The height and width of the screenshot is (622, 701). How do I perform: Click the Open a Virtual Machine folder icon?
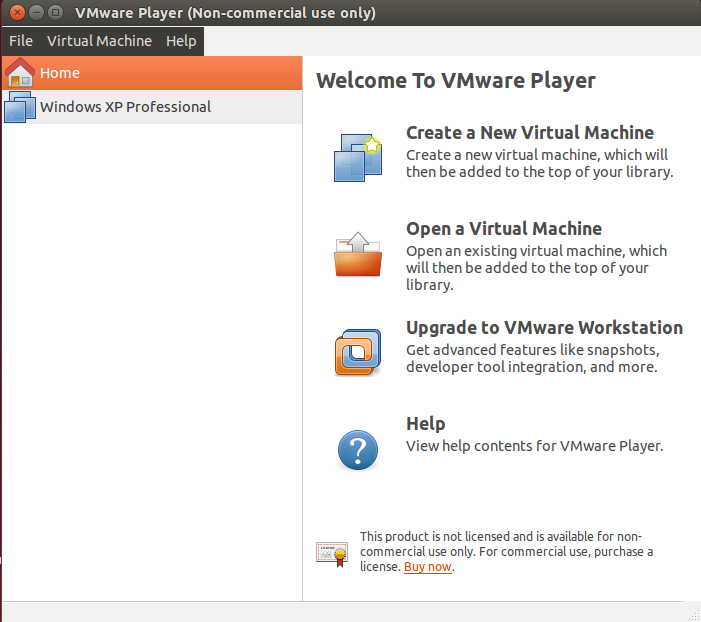click(357, 254)
